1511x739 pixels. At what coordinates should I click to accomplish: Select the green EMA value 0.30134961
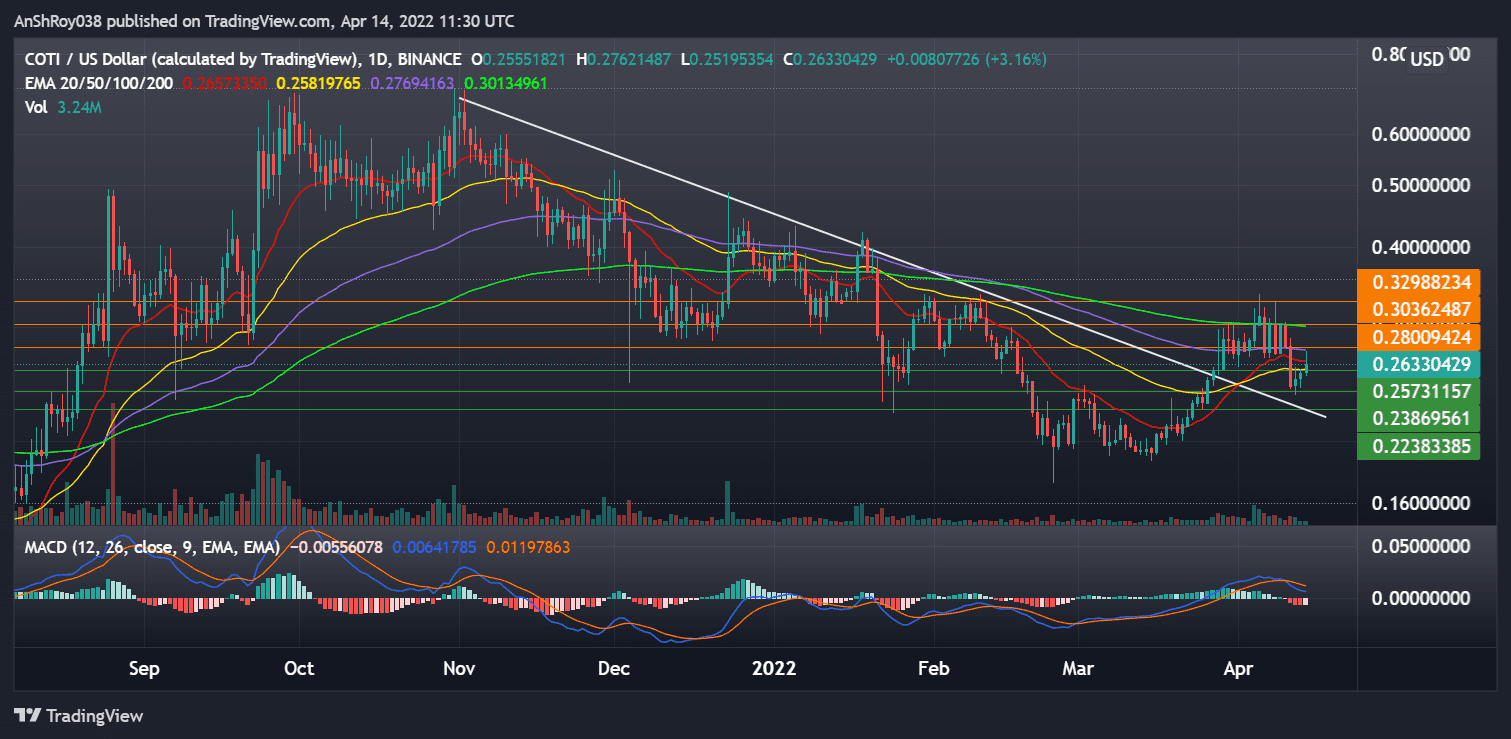point(506,84)
